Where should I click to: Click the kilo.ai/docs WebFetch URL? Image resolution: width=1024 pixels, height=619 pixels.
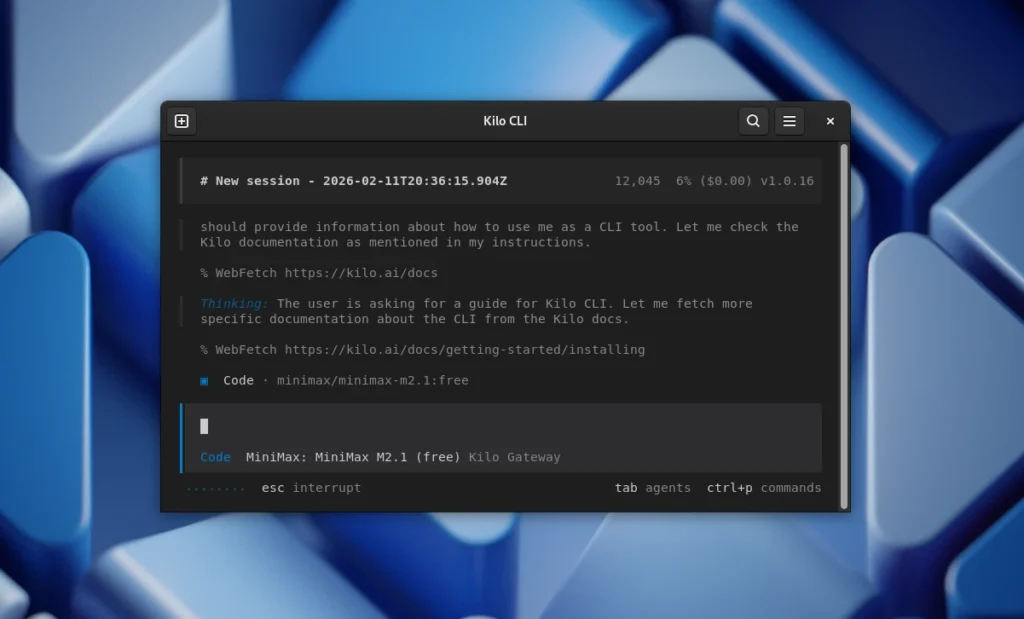[361, 273]
